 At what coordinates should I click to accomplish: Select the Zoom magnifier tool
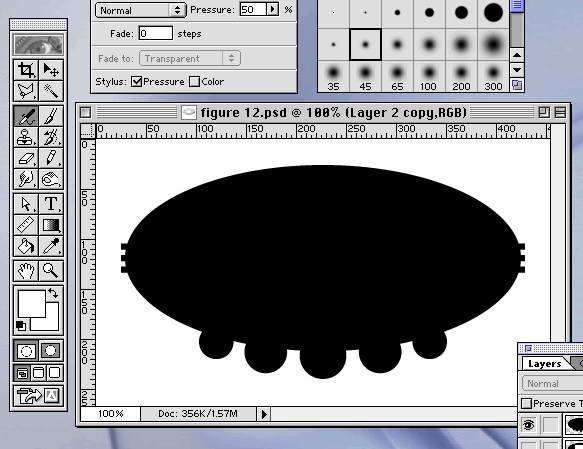coord(51,271)
